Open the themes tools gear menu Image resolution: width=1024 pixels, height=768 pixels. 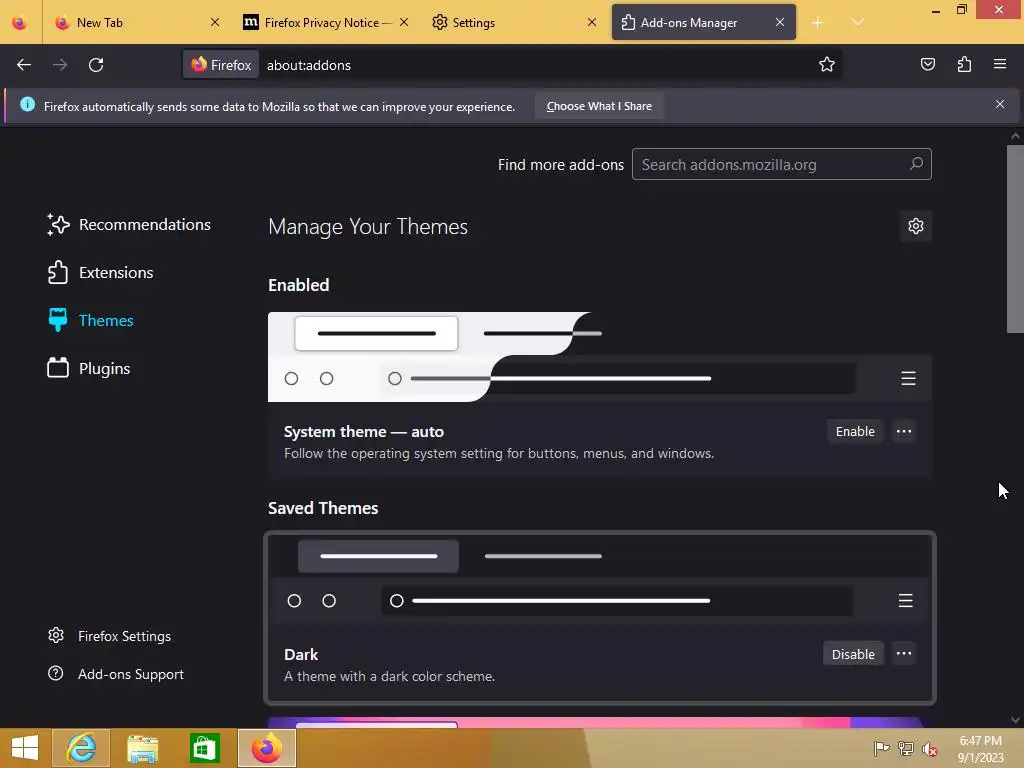click(x=916, y=226)
